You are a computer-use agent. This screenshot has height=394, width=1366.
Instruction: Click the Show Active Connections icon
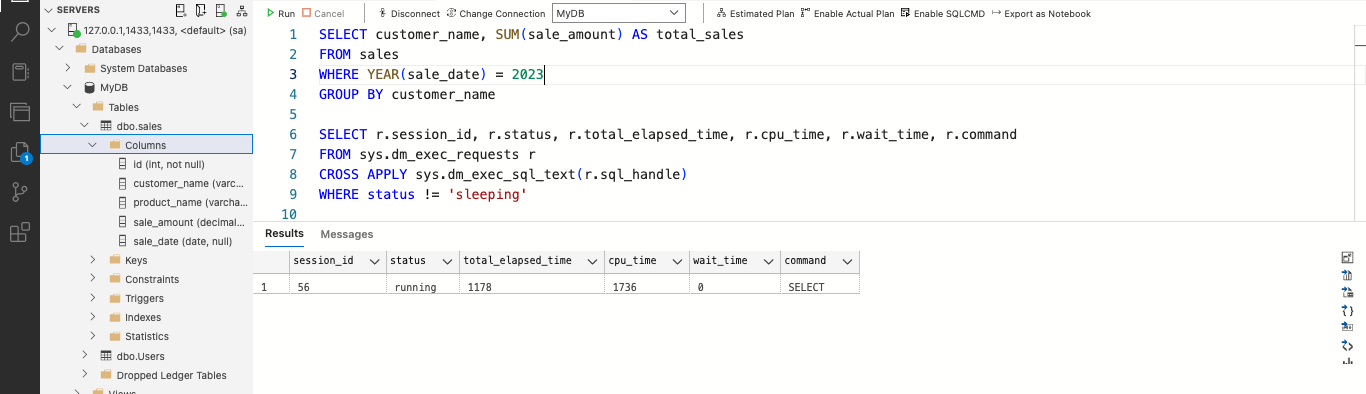tap(221, 10)
